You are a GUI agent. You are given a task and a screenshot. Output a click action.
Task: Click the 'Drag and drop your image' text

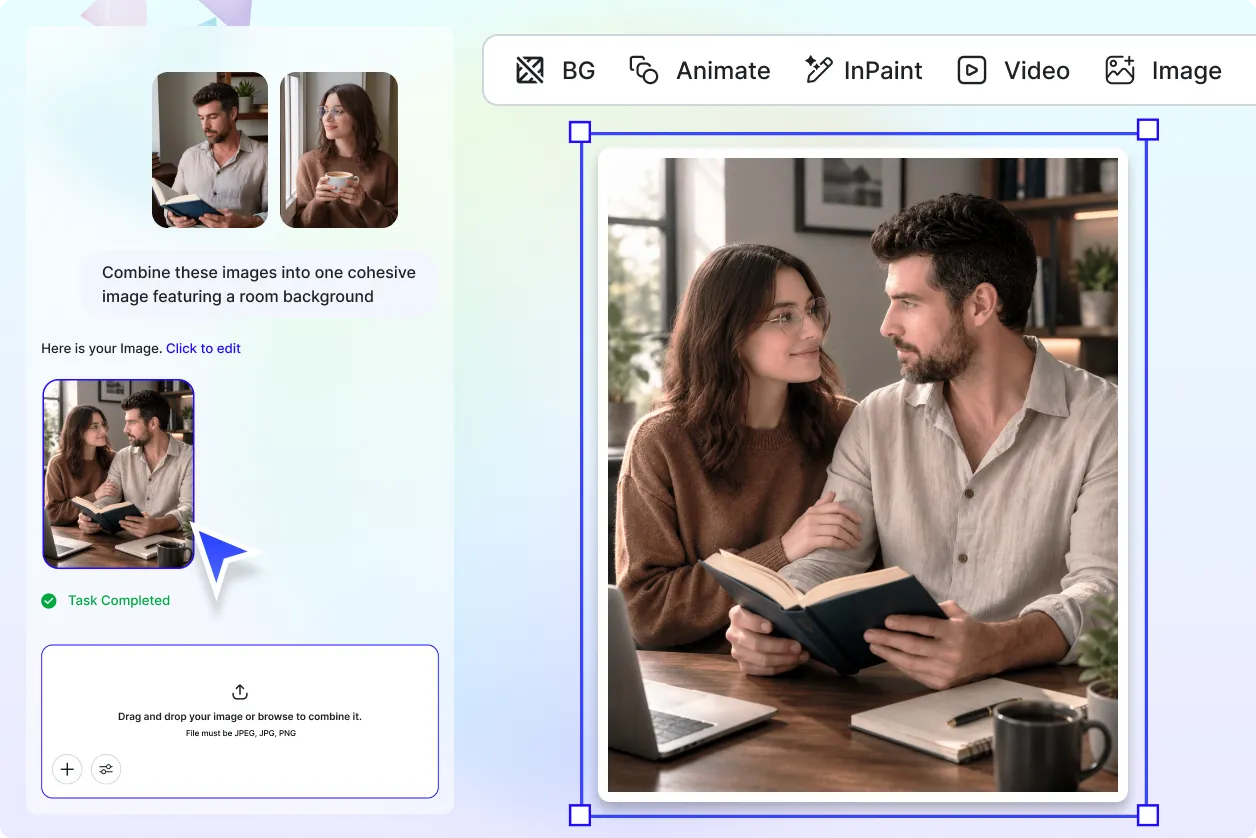pos(240,717)
